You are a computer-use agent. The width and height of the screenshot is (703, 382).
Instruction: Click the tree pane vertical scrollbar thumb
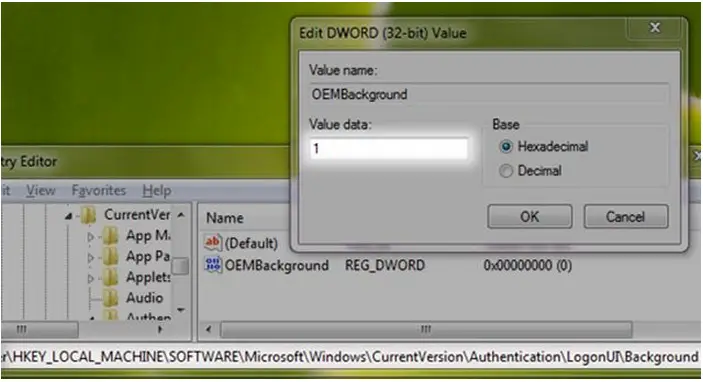[181, 266]
